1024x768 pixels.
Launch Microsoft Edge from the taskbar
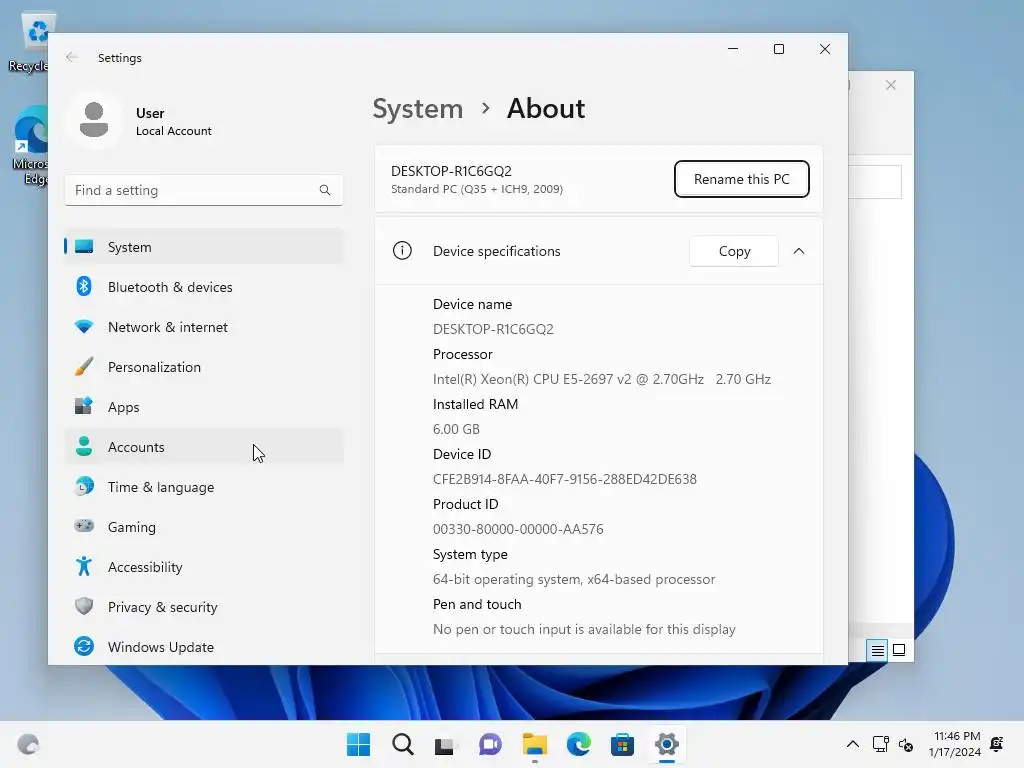click(579, 744)
